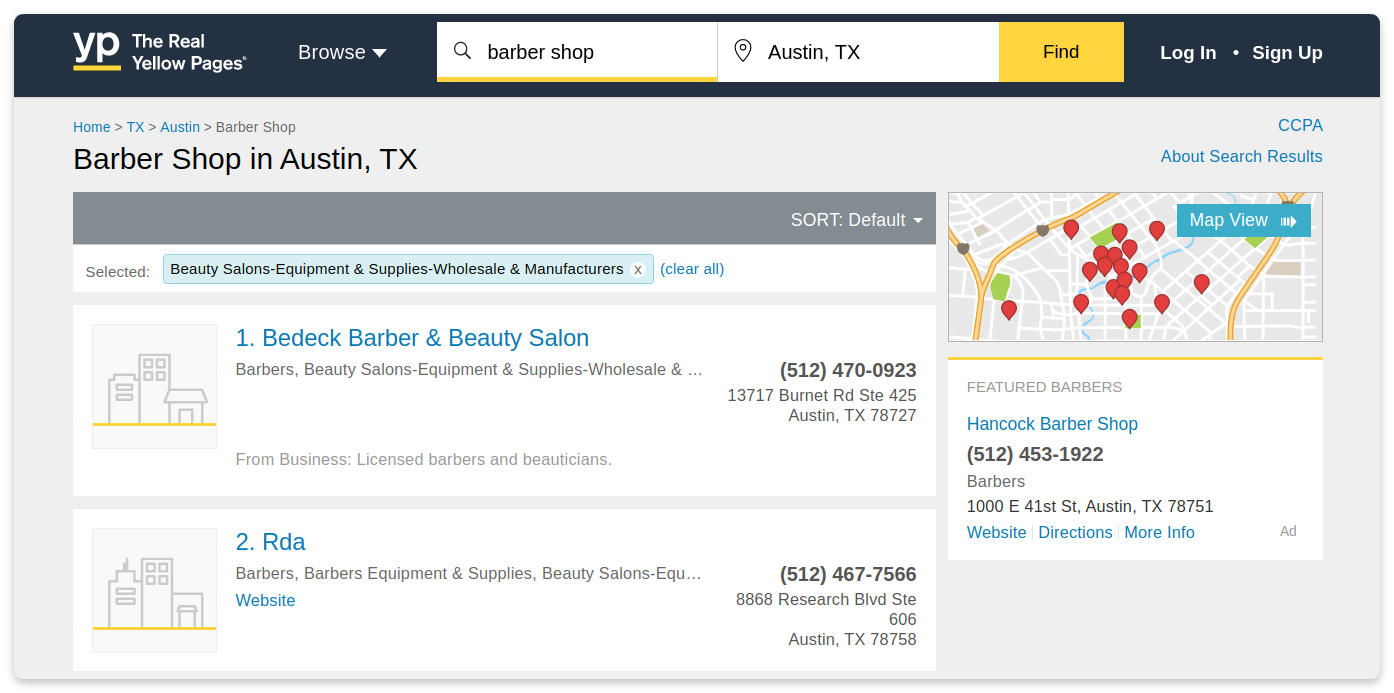Switch to Map View

click(x=1243, y=220)
